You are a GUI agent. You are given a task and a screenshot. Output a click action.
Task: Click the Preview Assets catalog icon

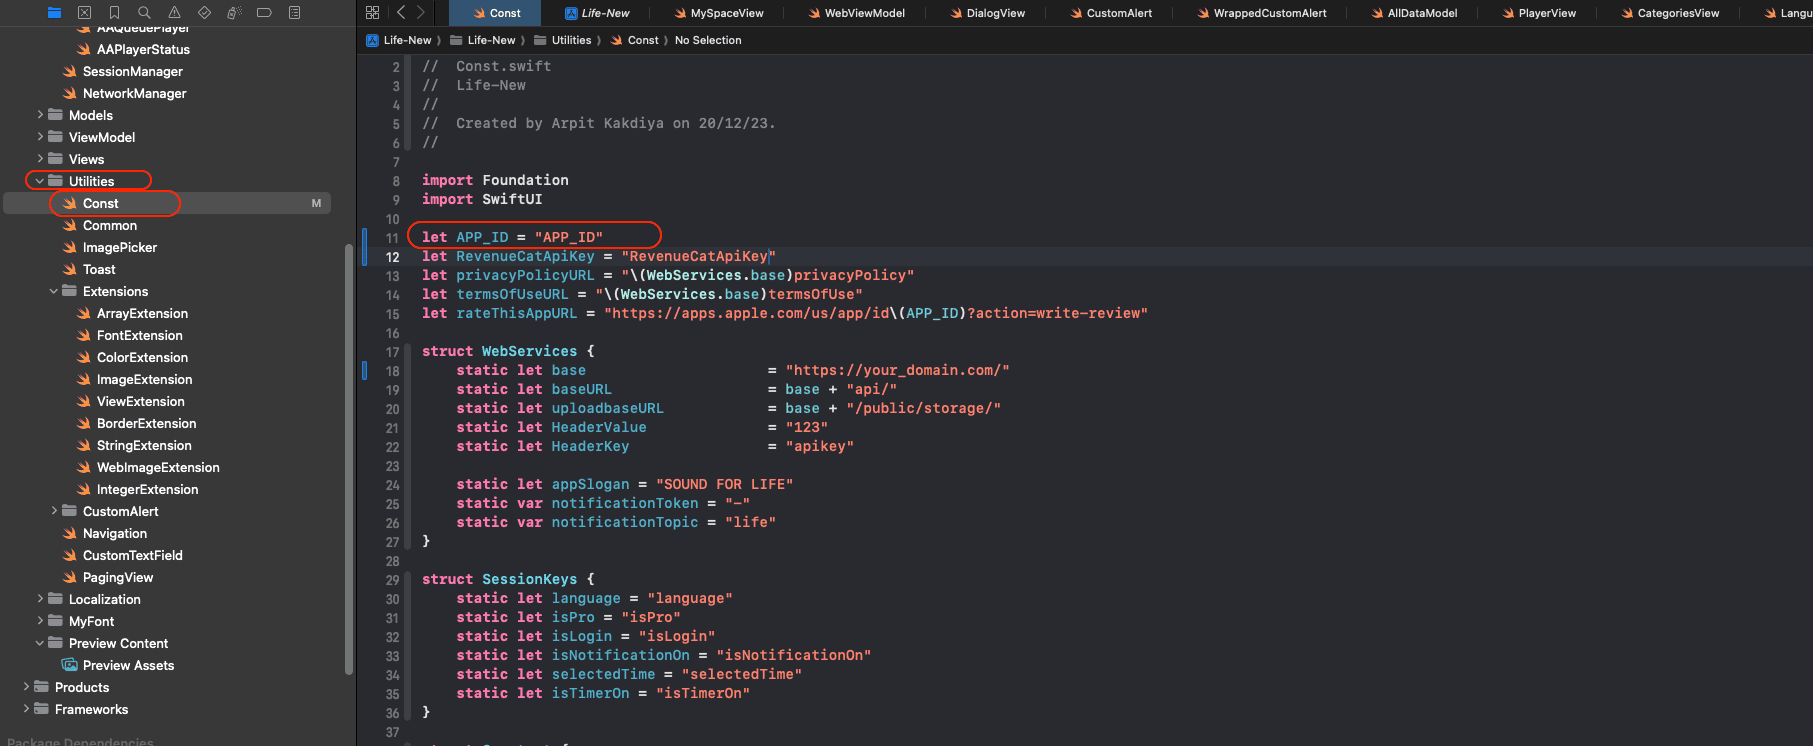pyautogui.click(x=70, y=665)
